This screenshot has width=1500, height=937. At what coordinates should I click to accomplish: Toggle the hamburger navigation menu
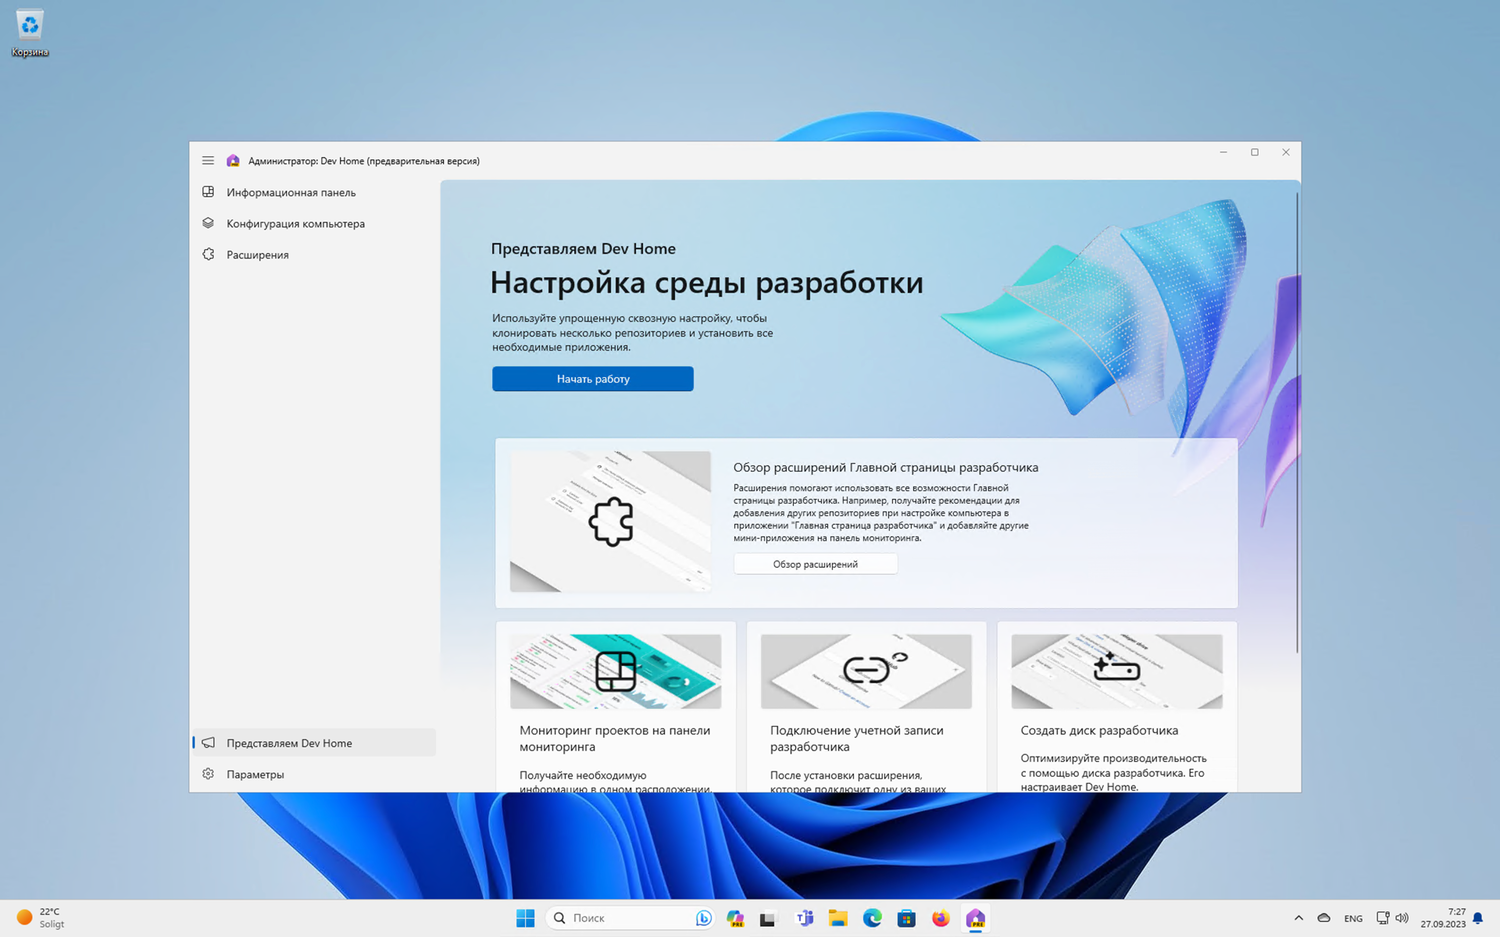click(208, 160)
